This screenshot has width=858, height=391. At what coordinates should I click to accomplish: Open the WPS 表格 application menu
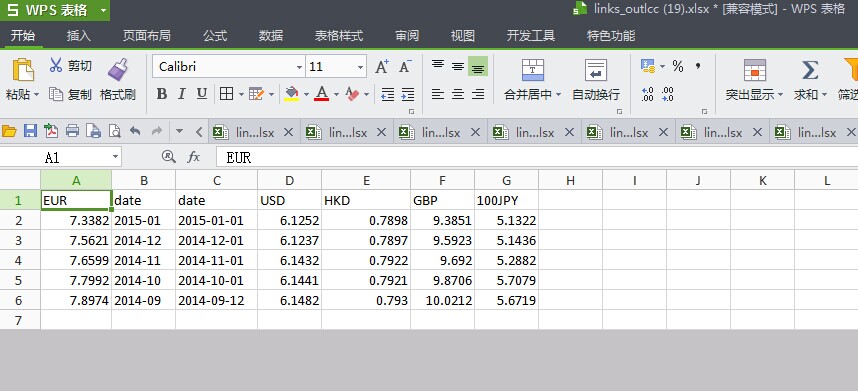tap(55, 10)
